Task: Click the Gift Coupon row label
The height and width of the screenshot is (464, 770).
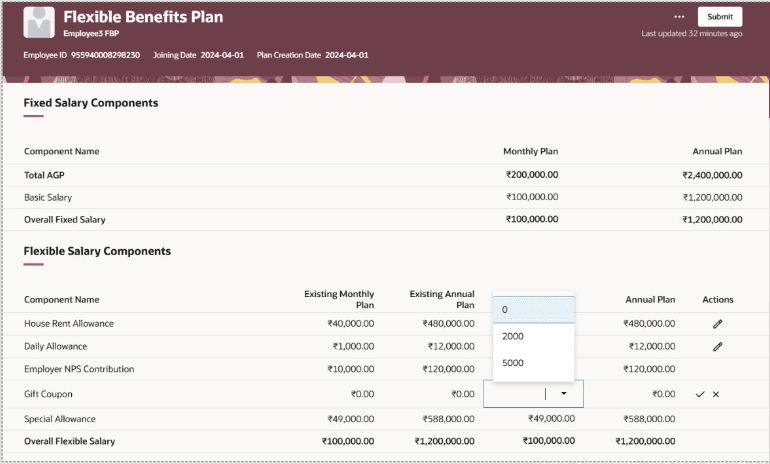Action: point(48,394)
